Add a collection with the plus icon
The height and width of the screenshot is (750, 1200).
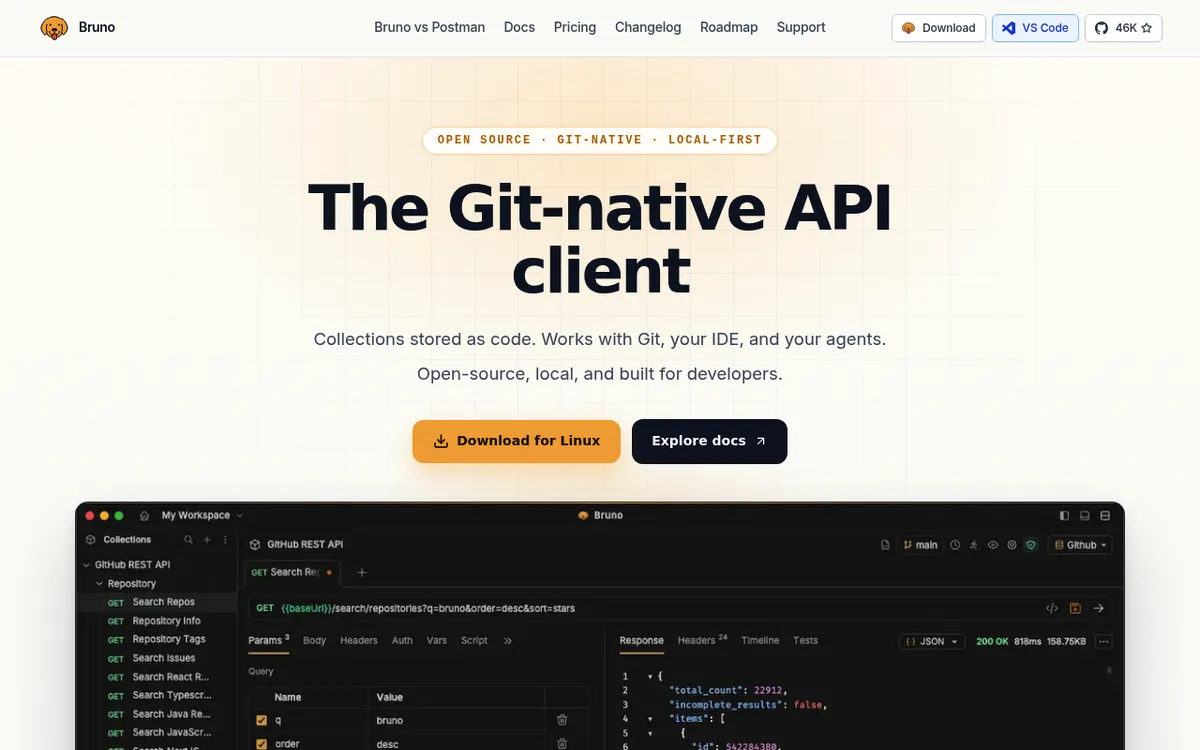(207, 540)
